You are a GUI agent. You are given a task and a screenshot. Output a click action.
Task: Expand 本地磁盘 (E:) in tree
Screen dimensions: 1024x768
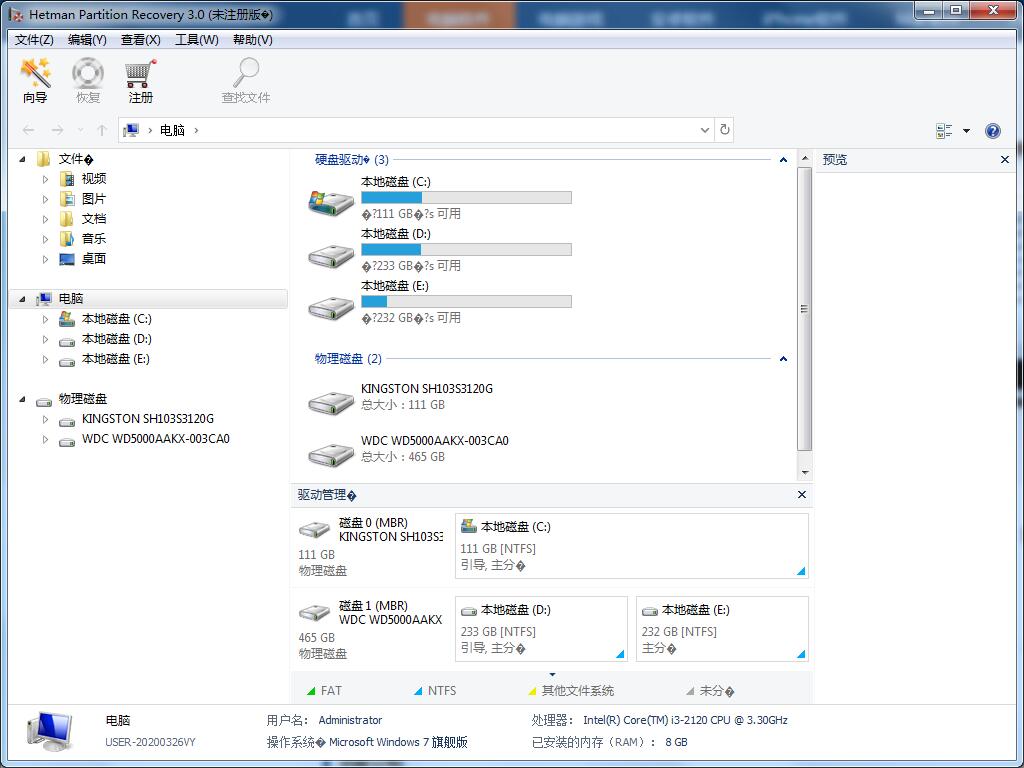(45, 359)
